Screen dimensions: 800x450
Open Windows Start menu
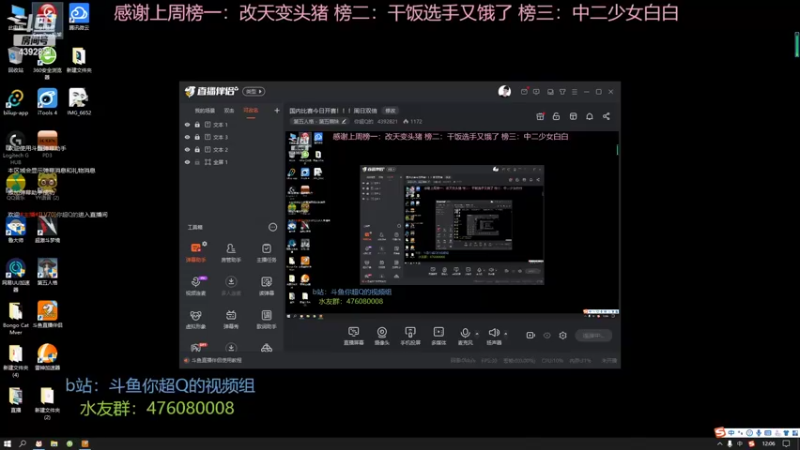pyautogui.click(x=7, y=444)
